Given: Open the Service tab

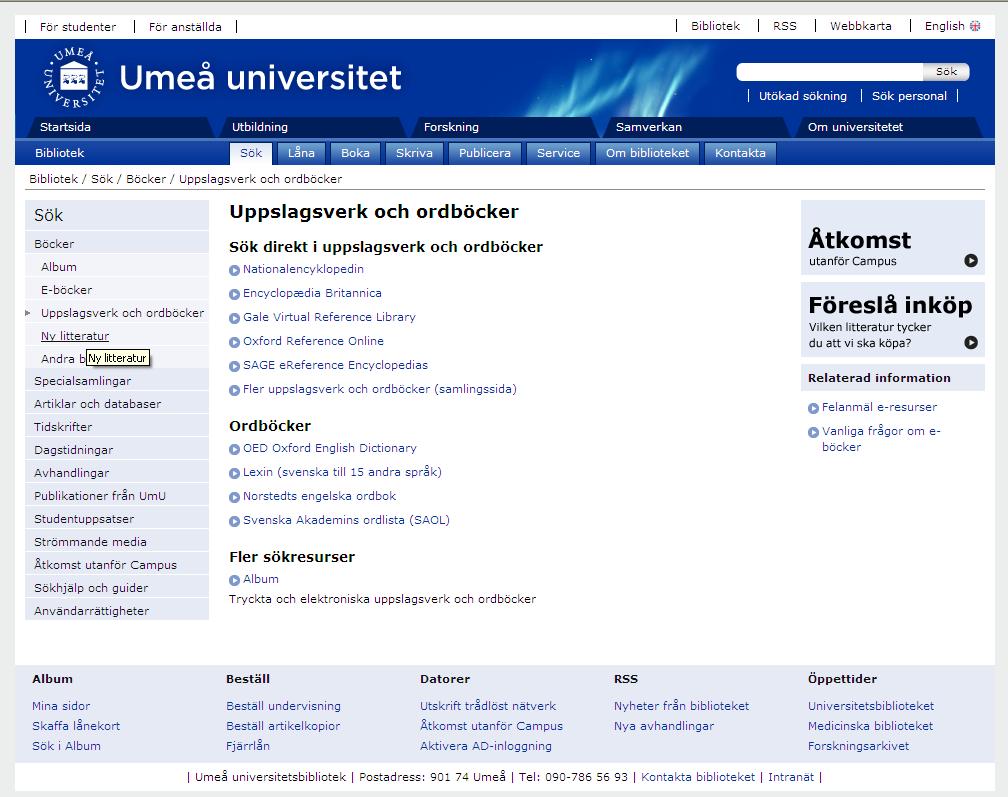Looking at the screenshot, I should (x=558, y=153).
